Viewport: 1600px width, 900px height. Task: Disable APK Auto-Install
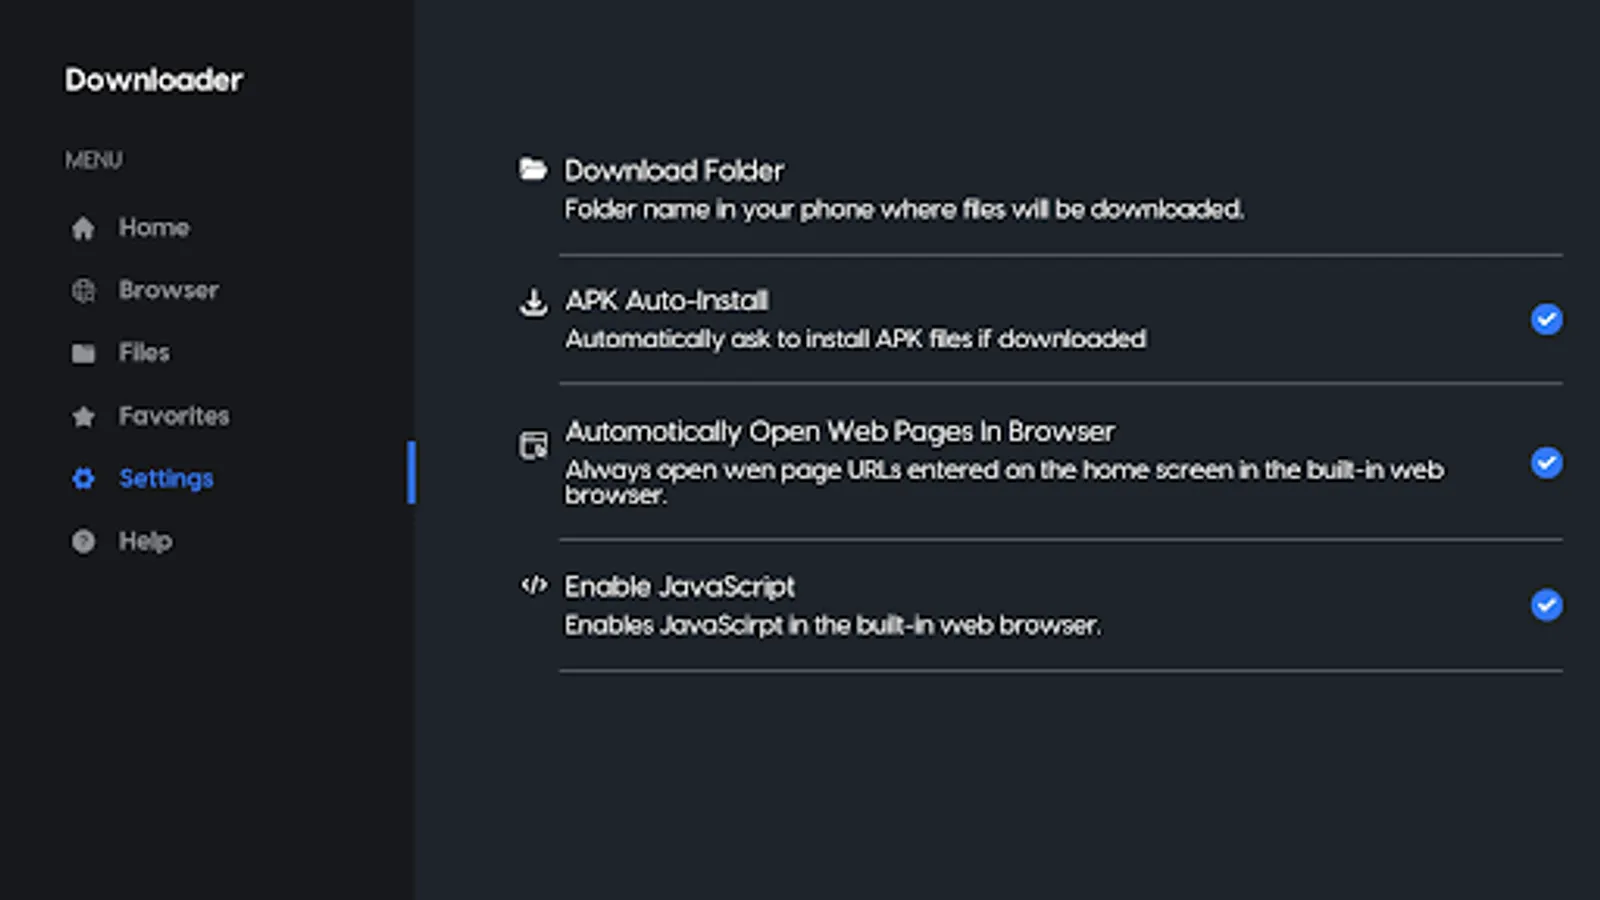(1546, 319)
